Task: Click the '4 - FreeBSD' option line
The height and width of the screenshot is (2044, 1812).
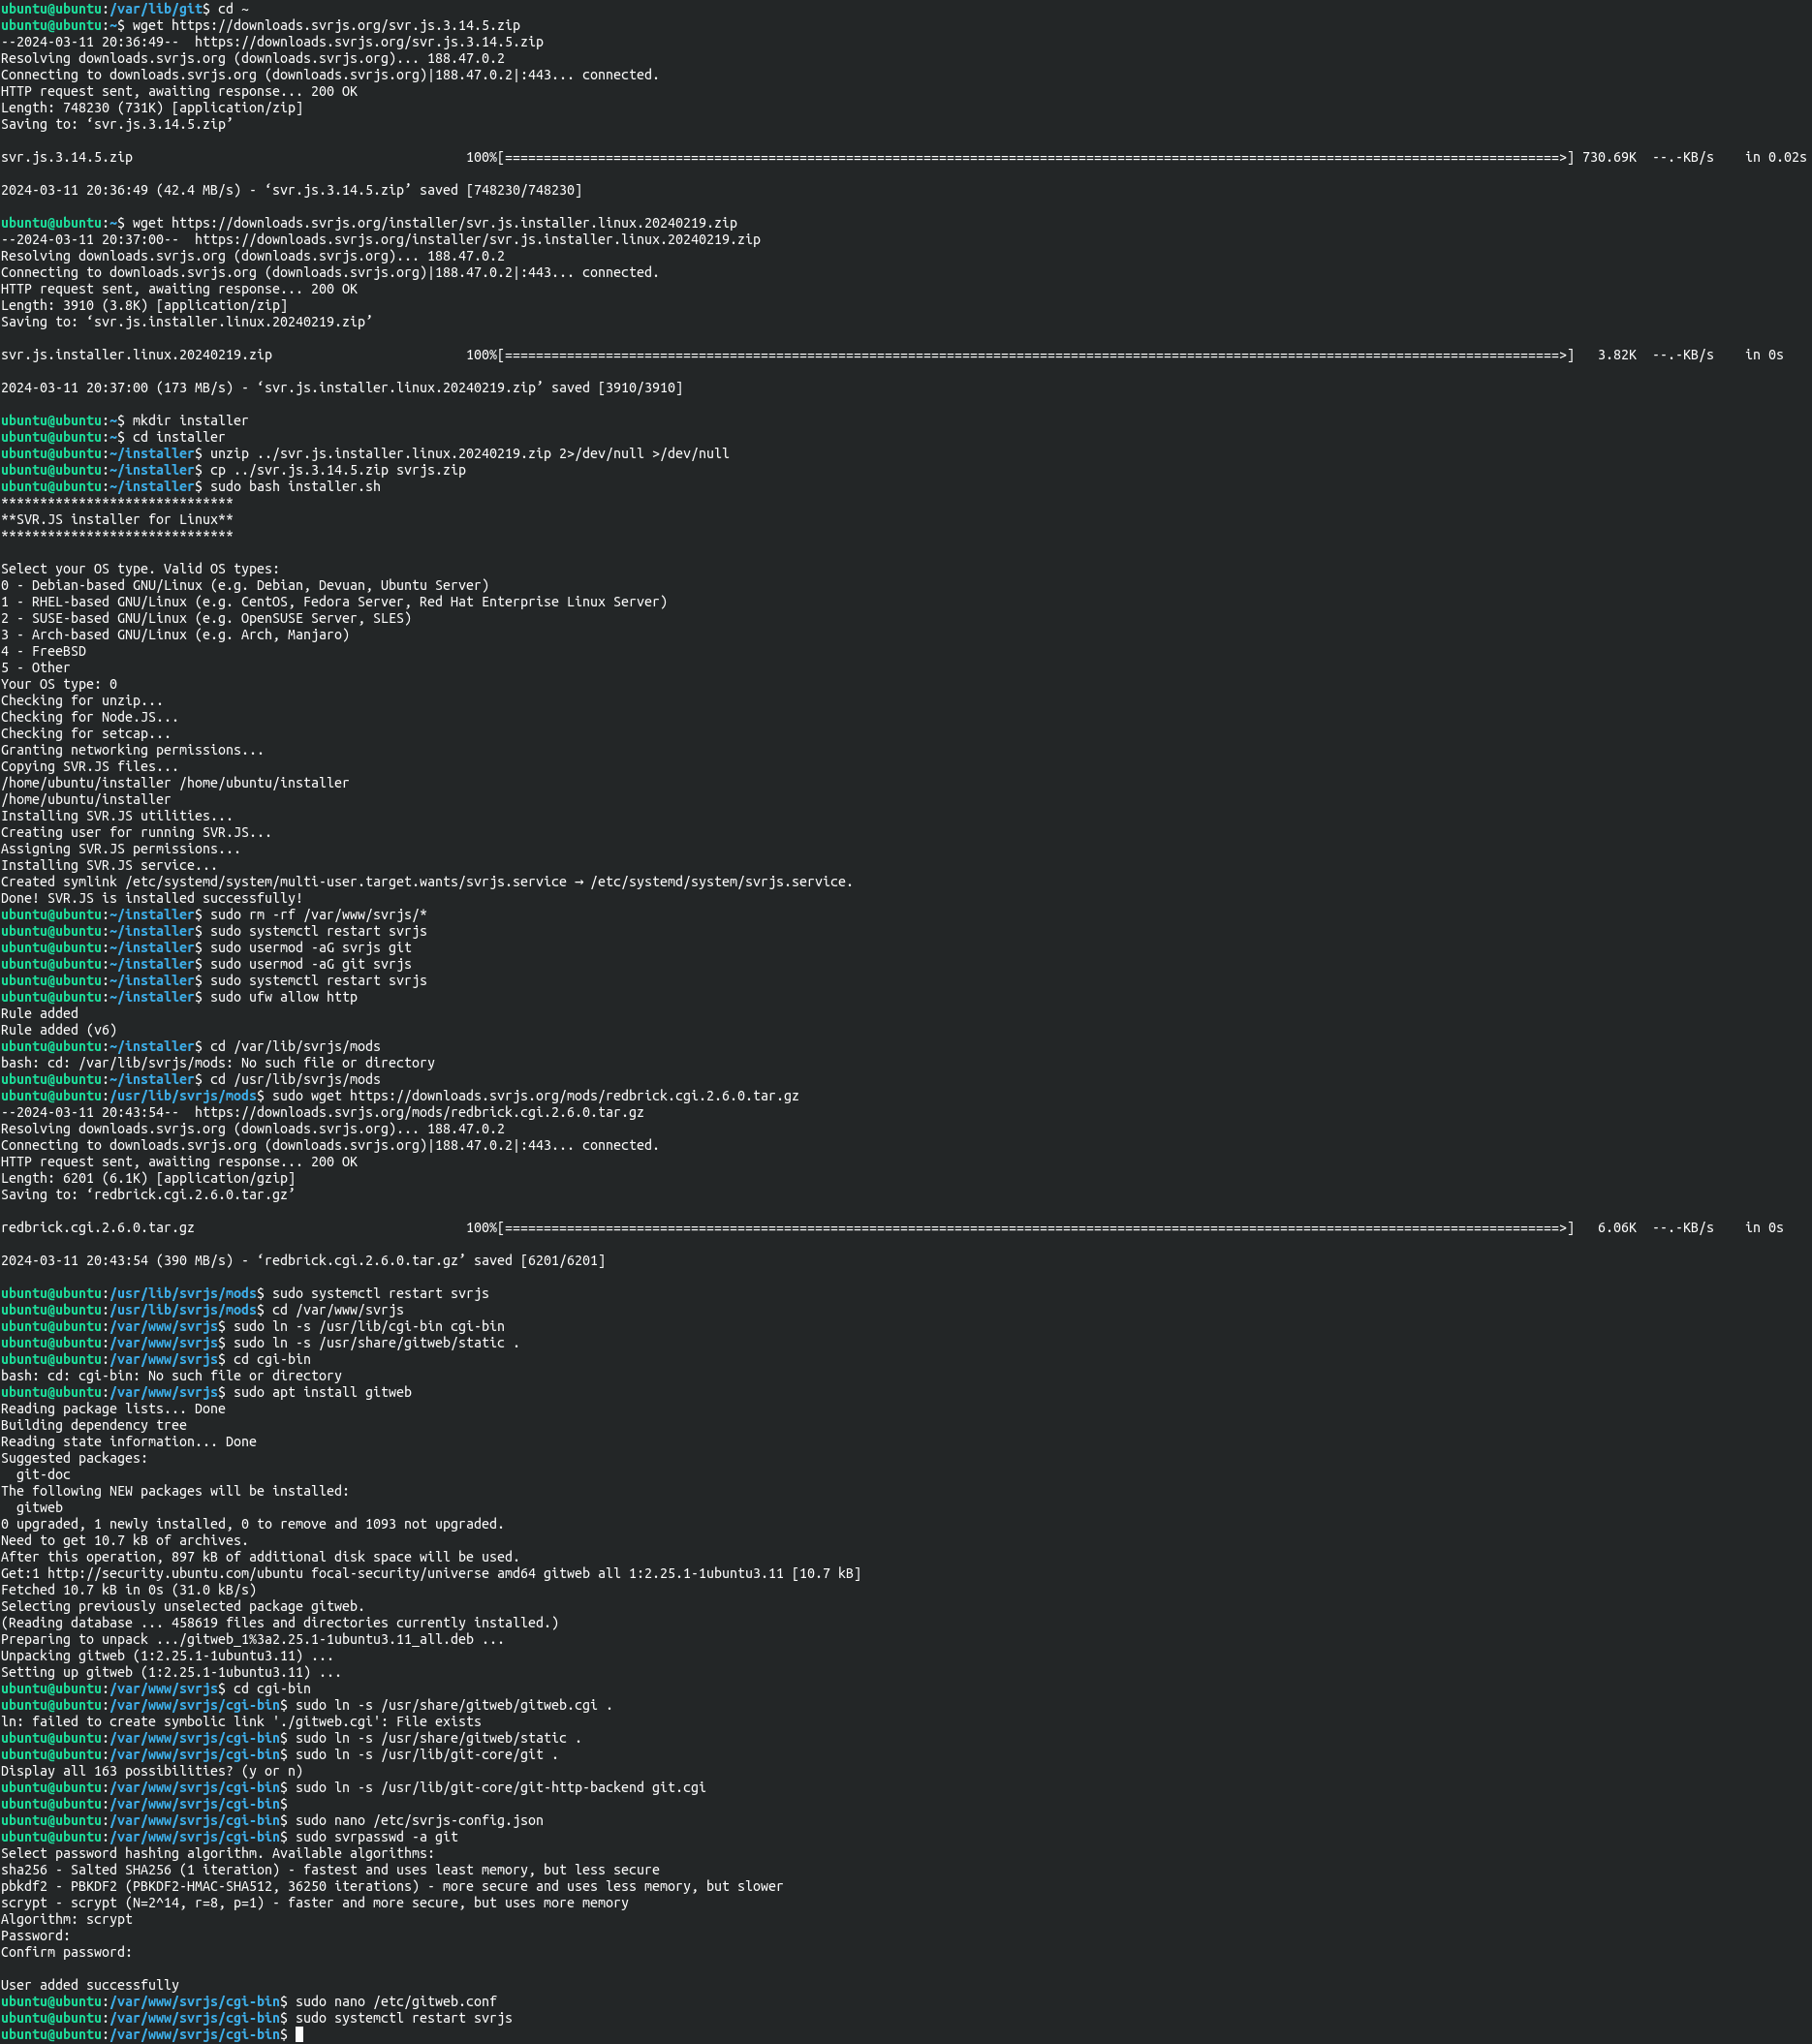Action: pyautogui.click(x=44, y=651)
